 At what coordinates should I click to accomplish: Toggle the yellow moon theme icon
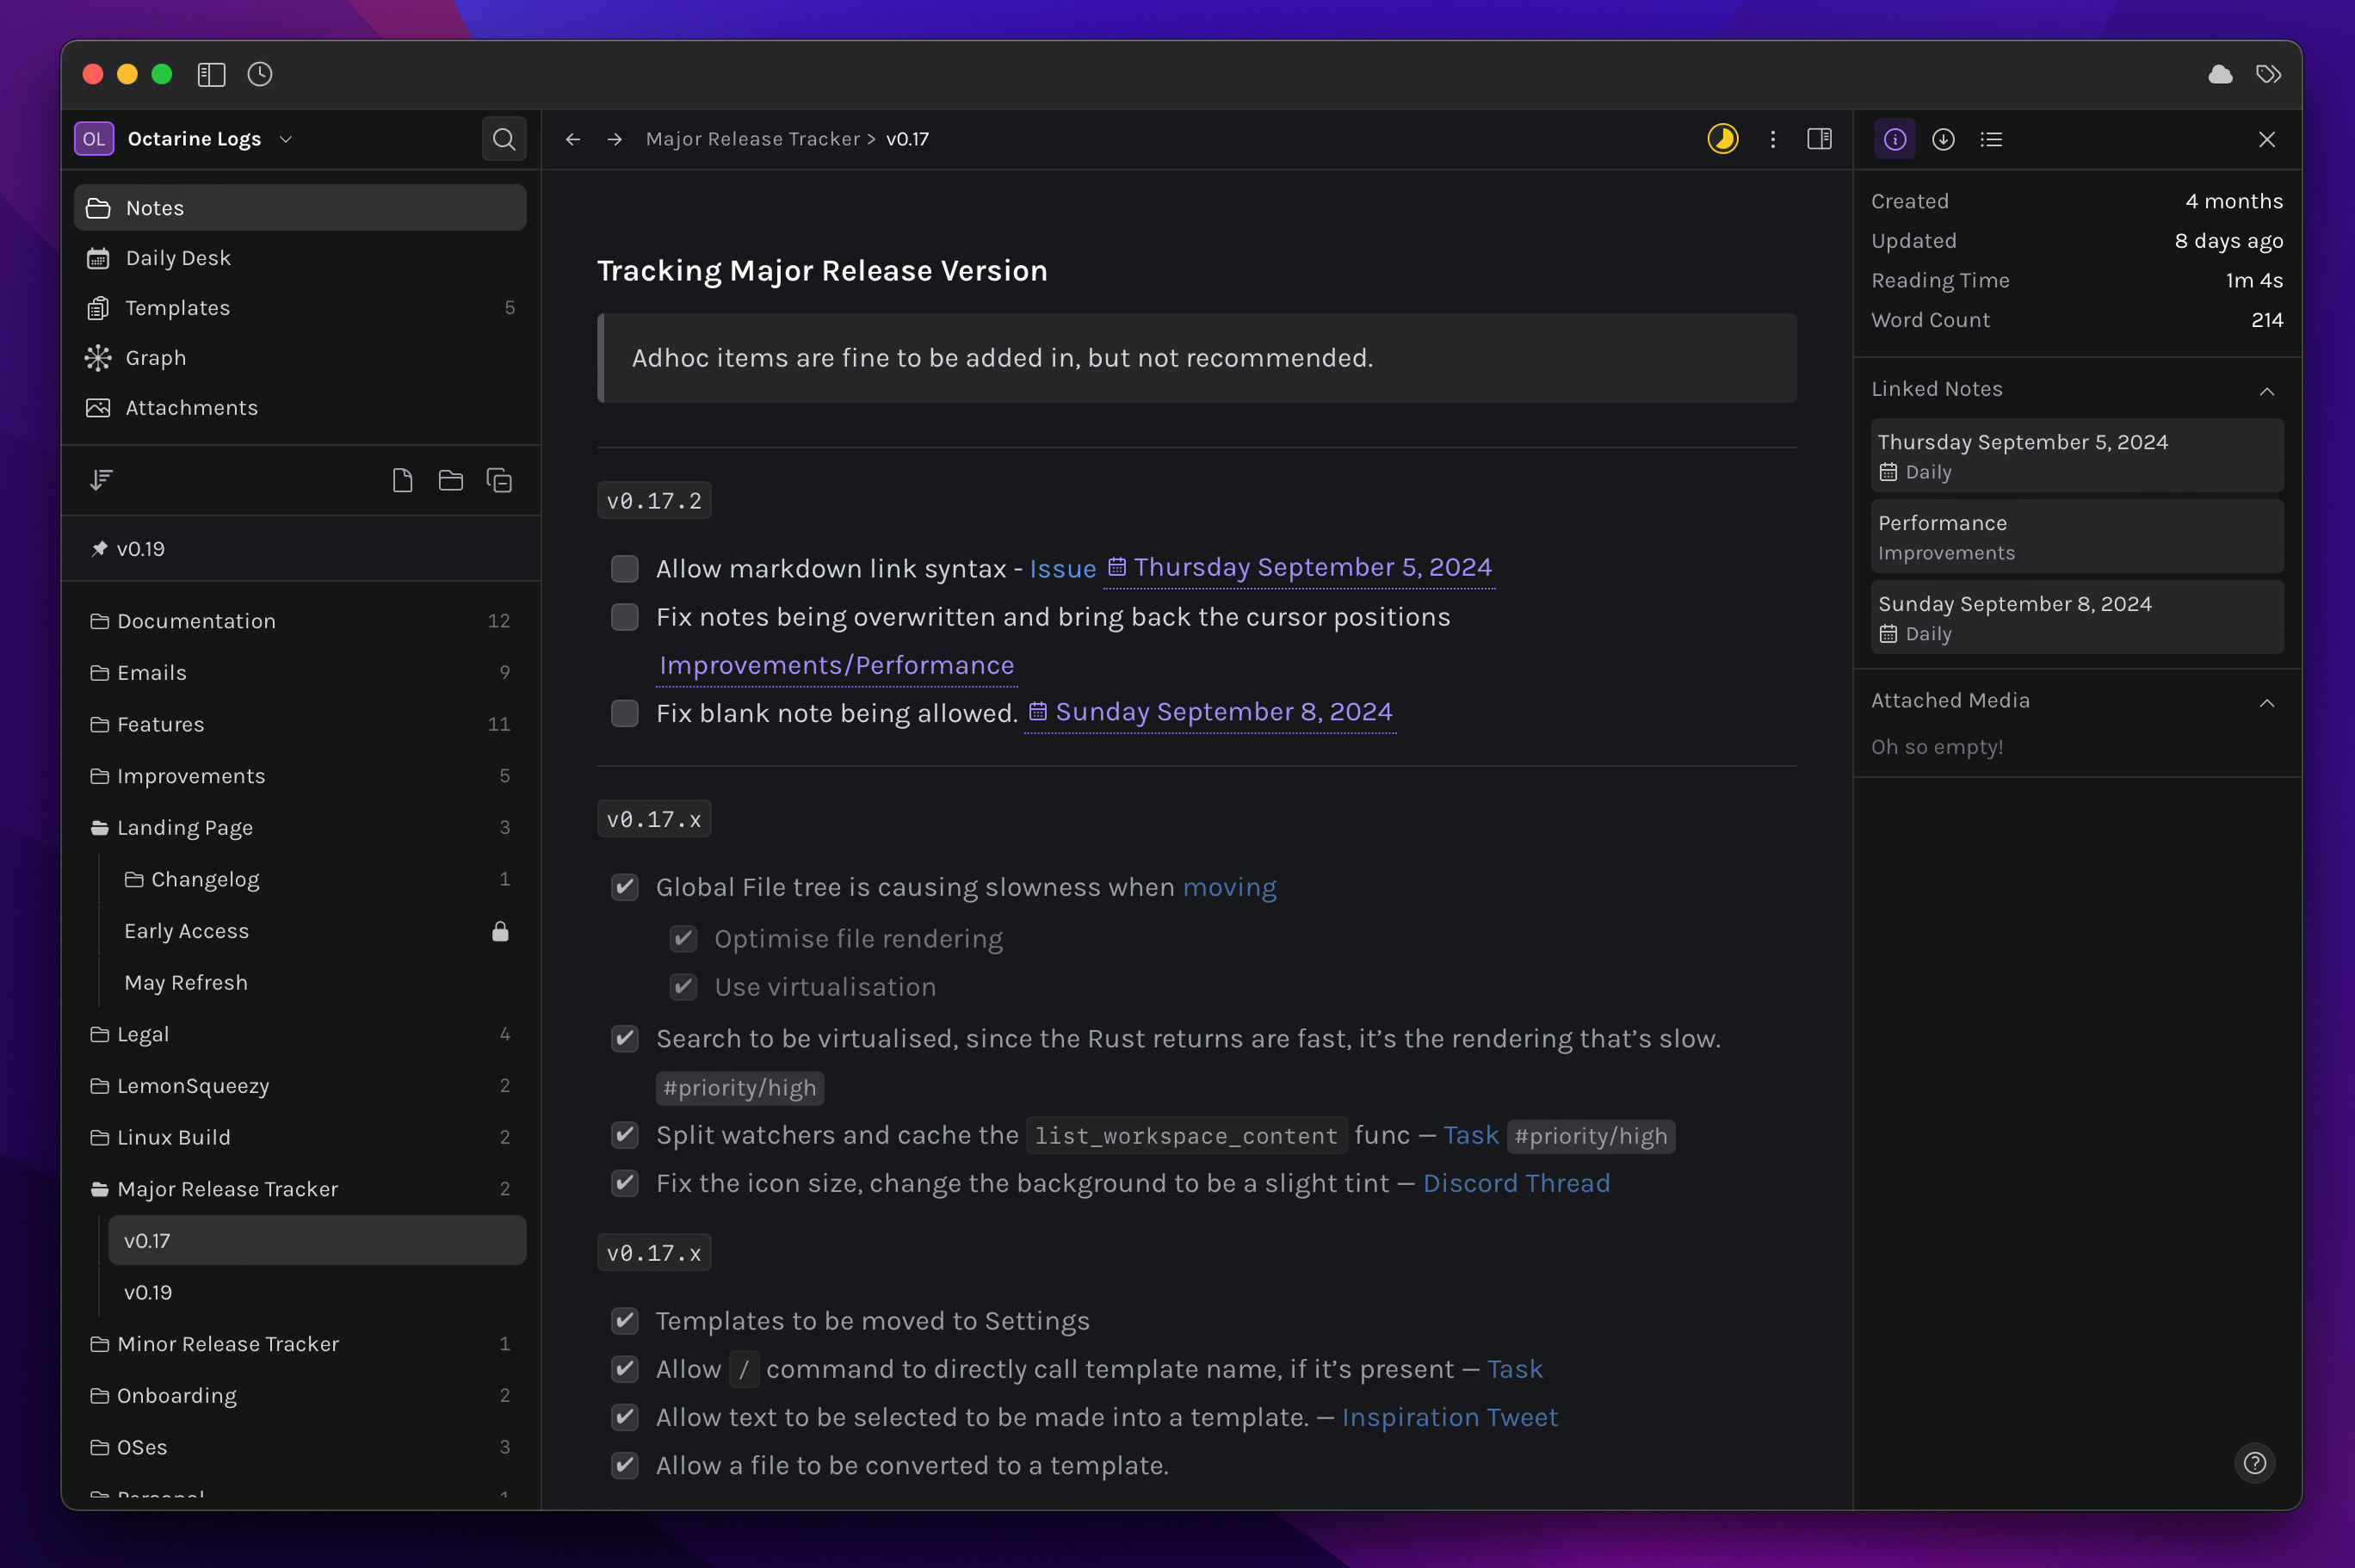(x=1722, y=139)
